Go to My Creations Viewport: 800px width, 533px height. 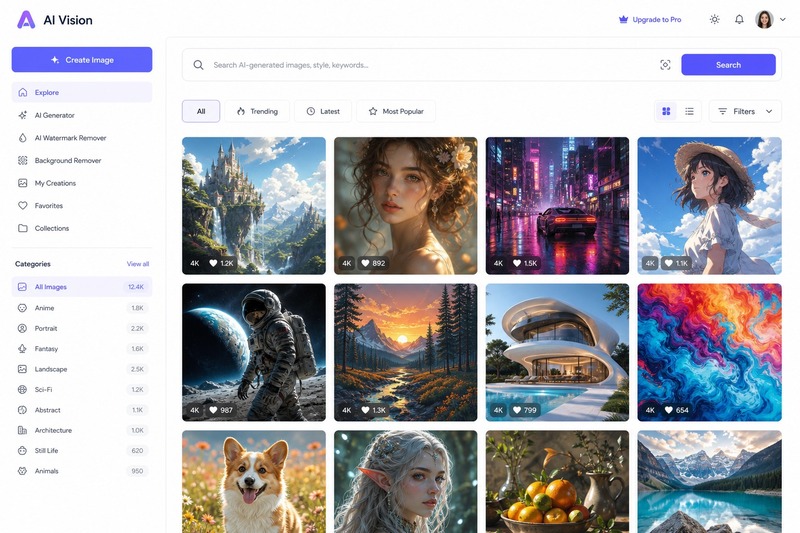[82, 183]
